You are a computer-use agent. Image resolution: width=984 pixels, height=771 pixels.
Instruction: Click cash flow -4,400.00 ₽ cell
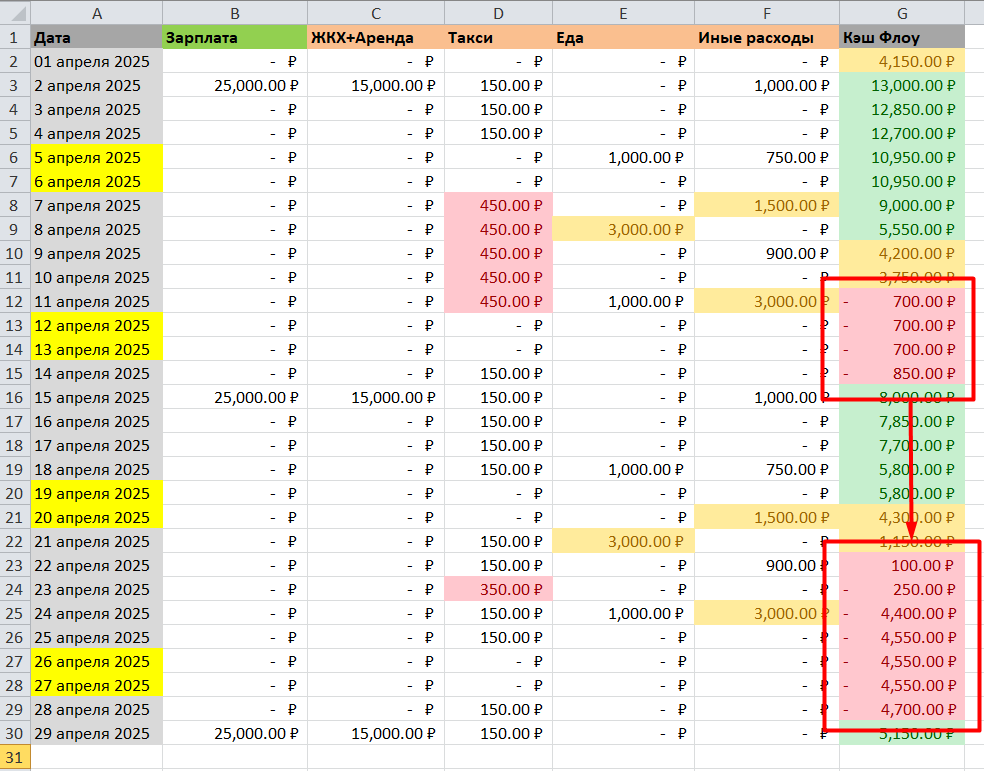(902, 614)
